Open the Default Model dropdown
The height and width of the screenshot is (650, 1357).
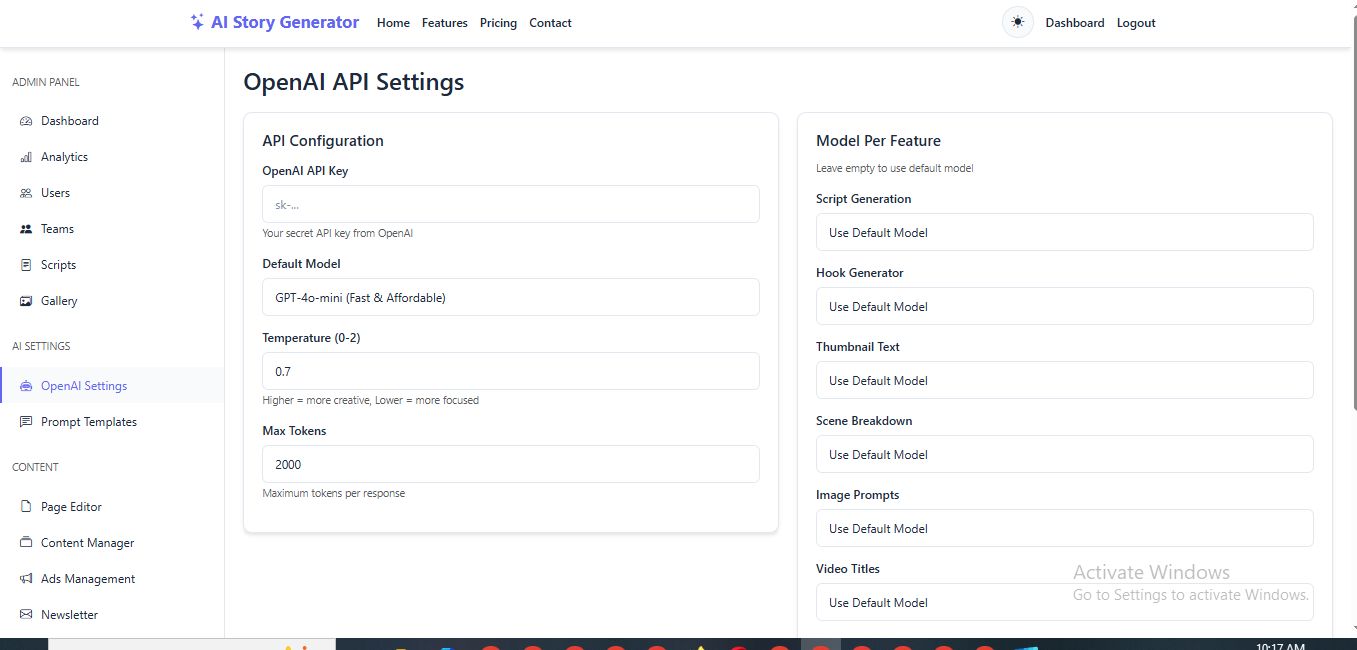coord(510,297)
